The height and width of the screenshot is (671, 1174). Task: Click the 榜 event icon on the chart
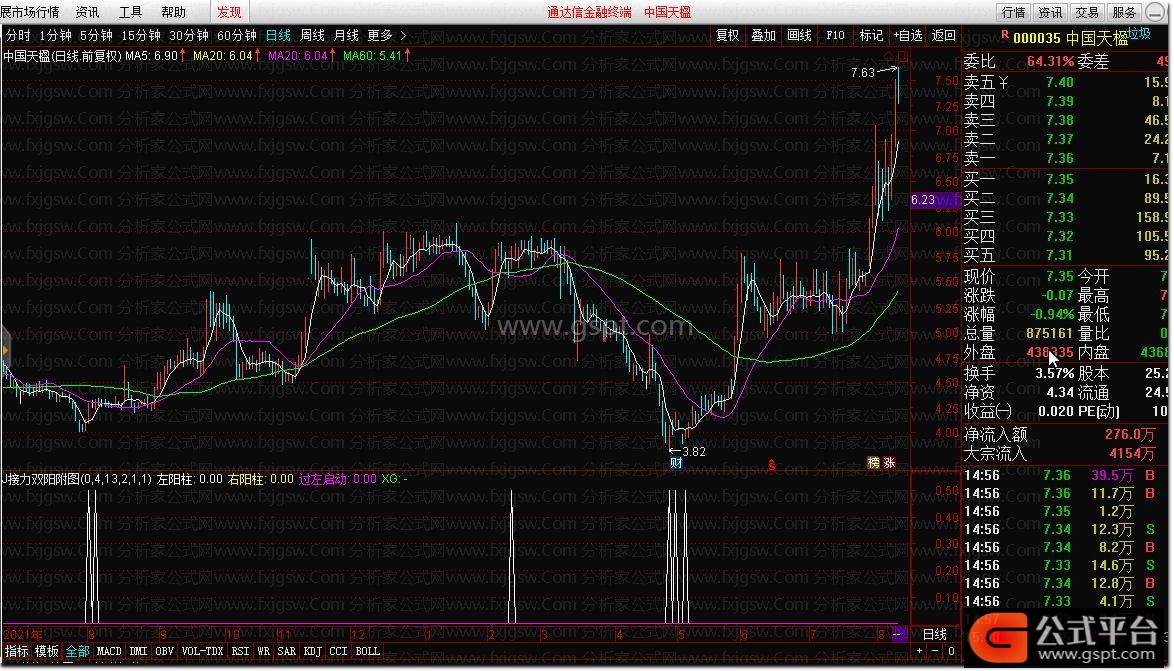point(873,464)
